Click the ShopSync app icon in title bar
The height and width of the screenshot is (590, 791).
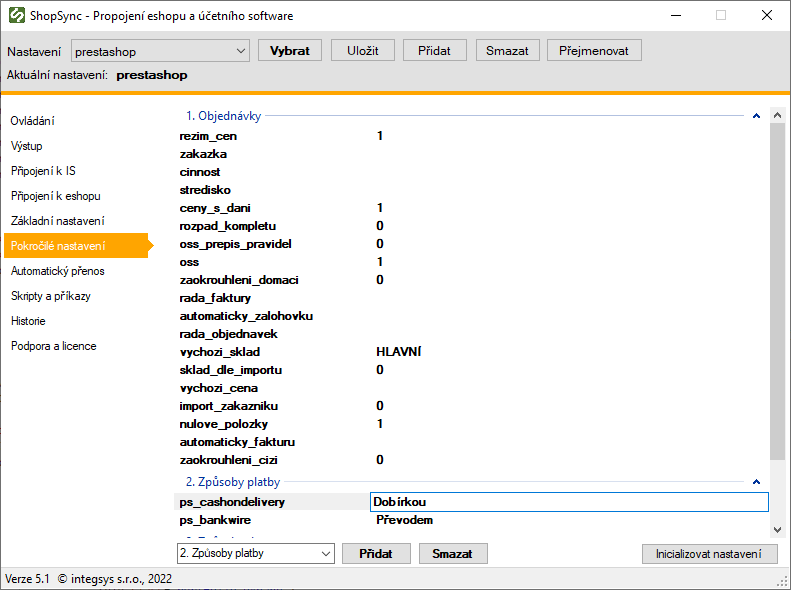pyautogui.click(x=17, y=16)
